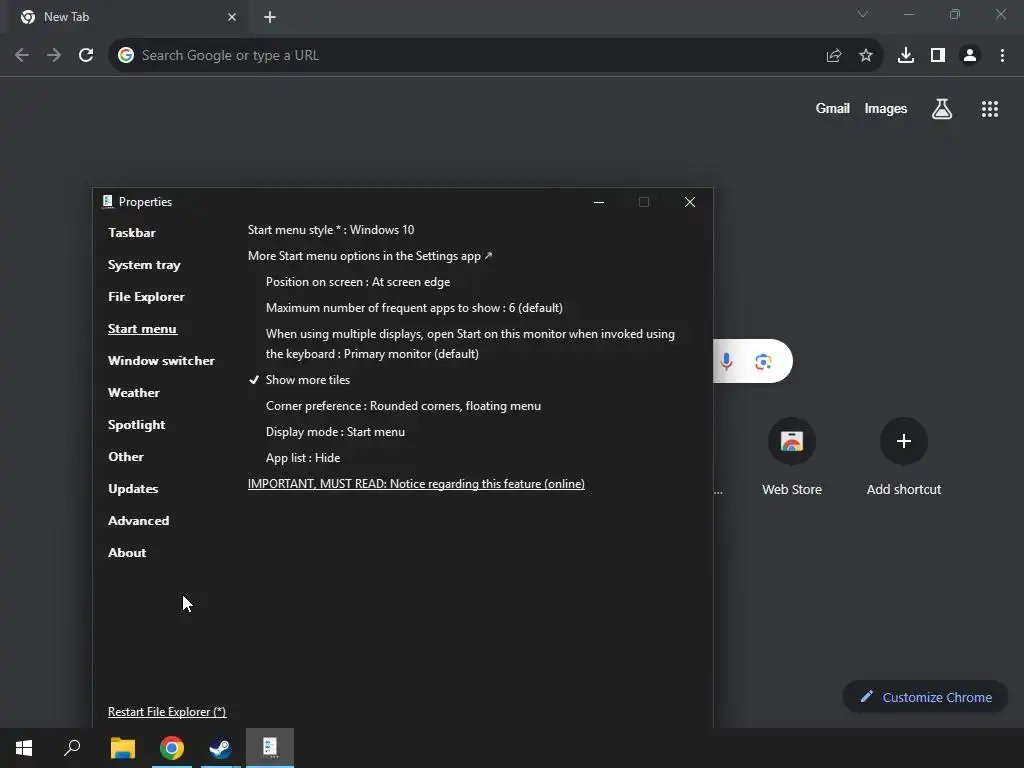Bookmark this tab with star icon
The height and width of the screenshot is (768, 1024).
pyautogui.click(x=865, y=56)
